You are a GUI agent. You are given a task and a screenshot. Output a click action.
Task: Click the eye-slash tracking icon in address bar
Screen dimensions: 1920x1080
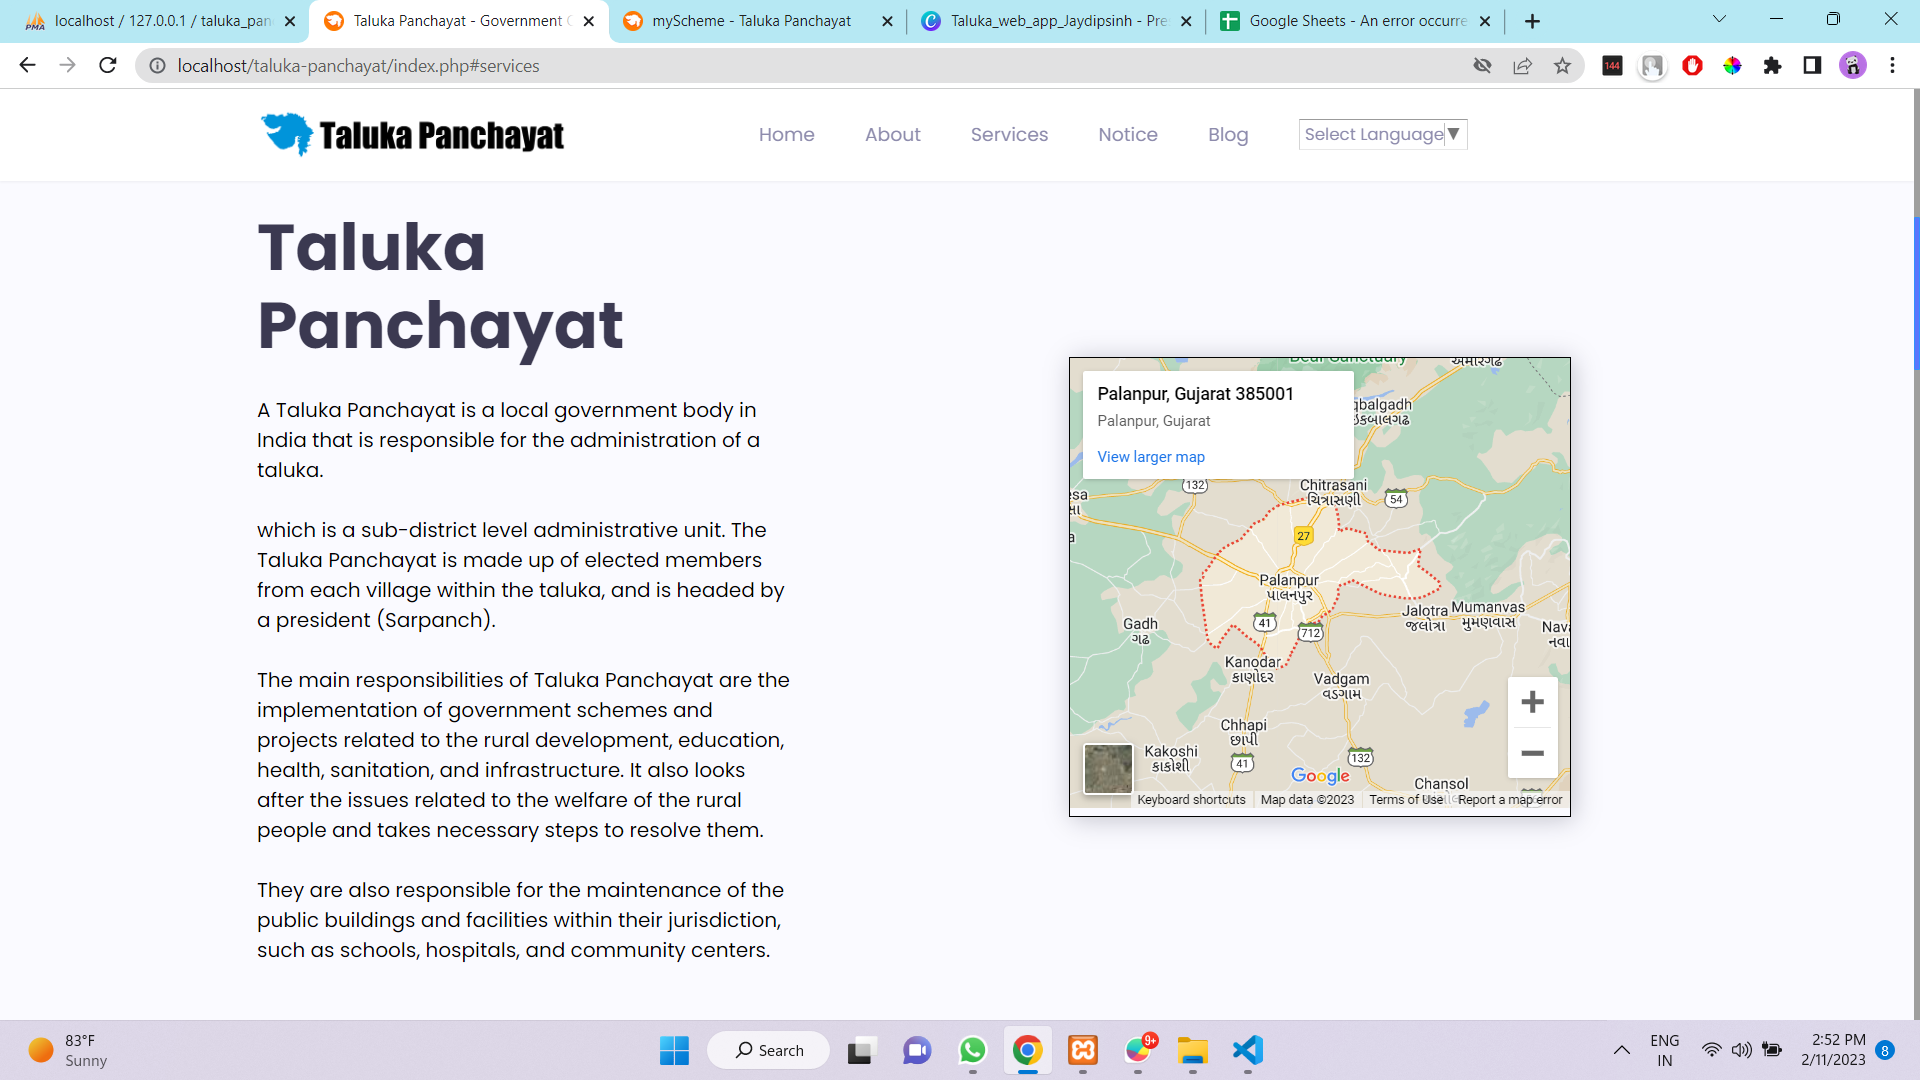point(1482,65)
